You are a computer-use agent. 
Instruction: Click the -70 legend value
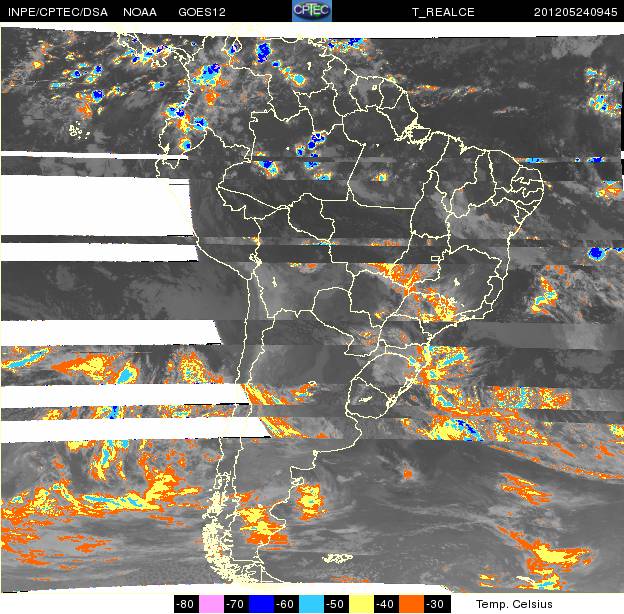pos(236,604)
